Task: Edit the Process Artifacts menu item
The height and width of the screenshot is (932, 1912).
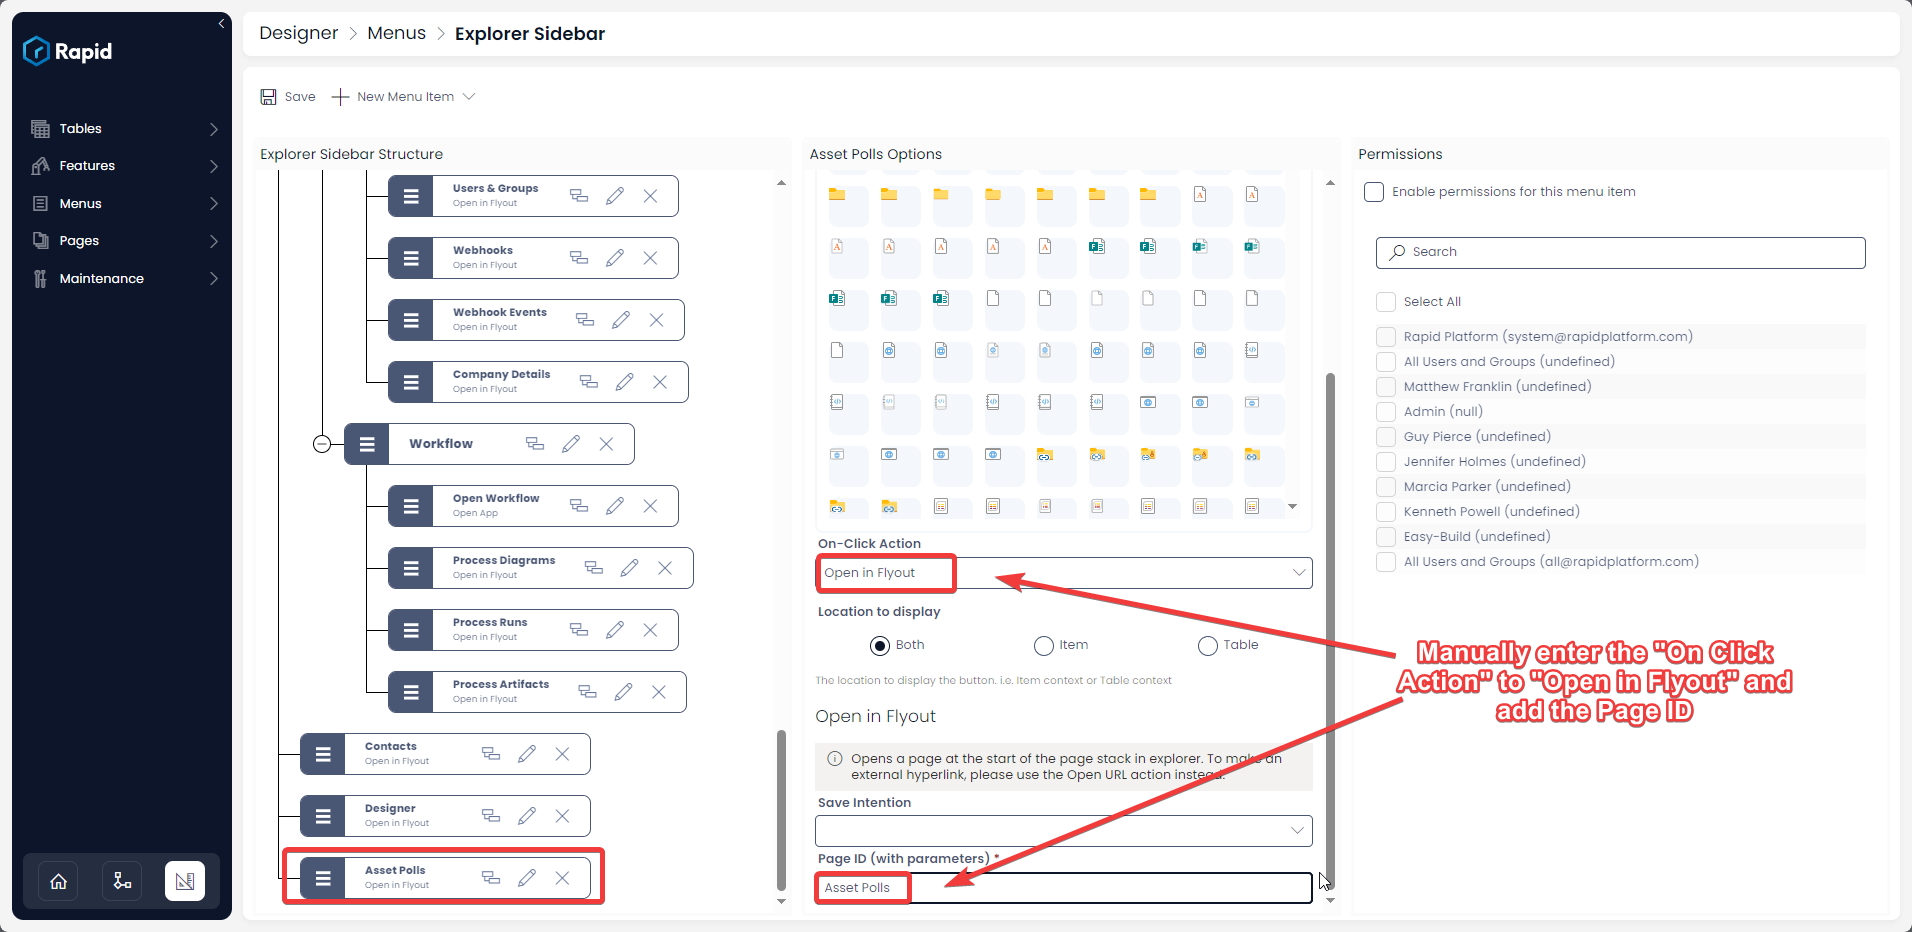Action: tap(623, 692)
